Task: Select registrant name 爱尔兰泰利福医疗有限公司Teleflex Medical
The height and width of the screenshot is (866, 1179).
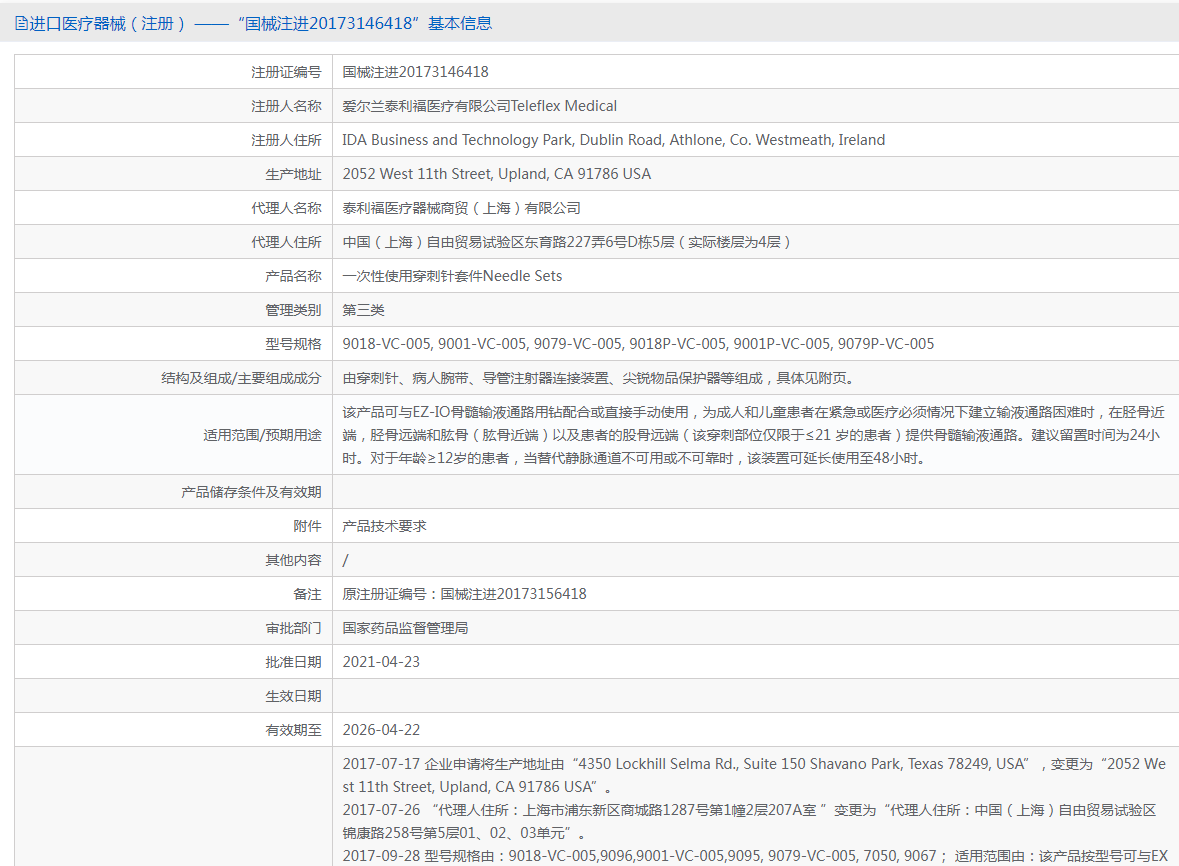Action: point(480,106)
